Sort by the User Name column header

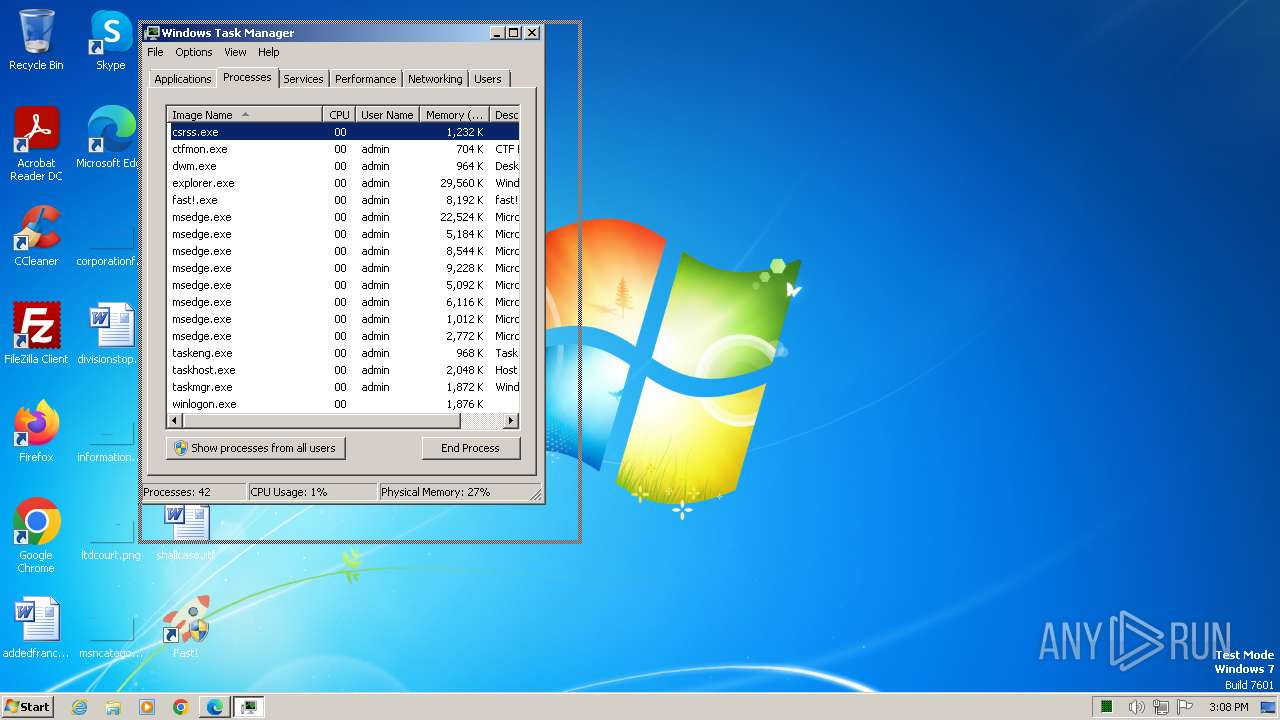(387, 115)
